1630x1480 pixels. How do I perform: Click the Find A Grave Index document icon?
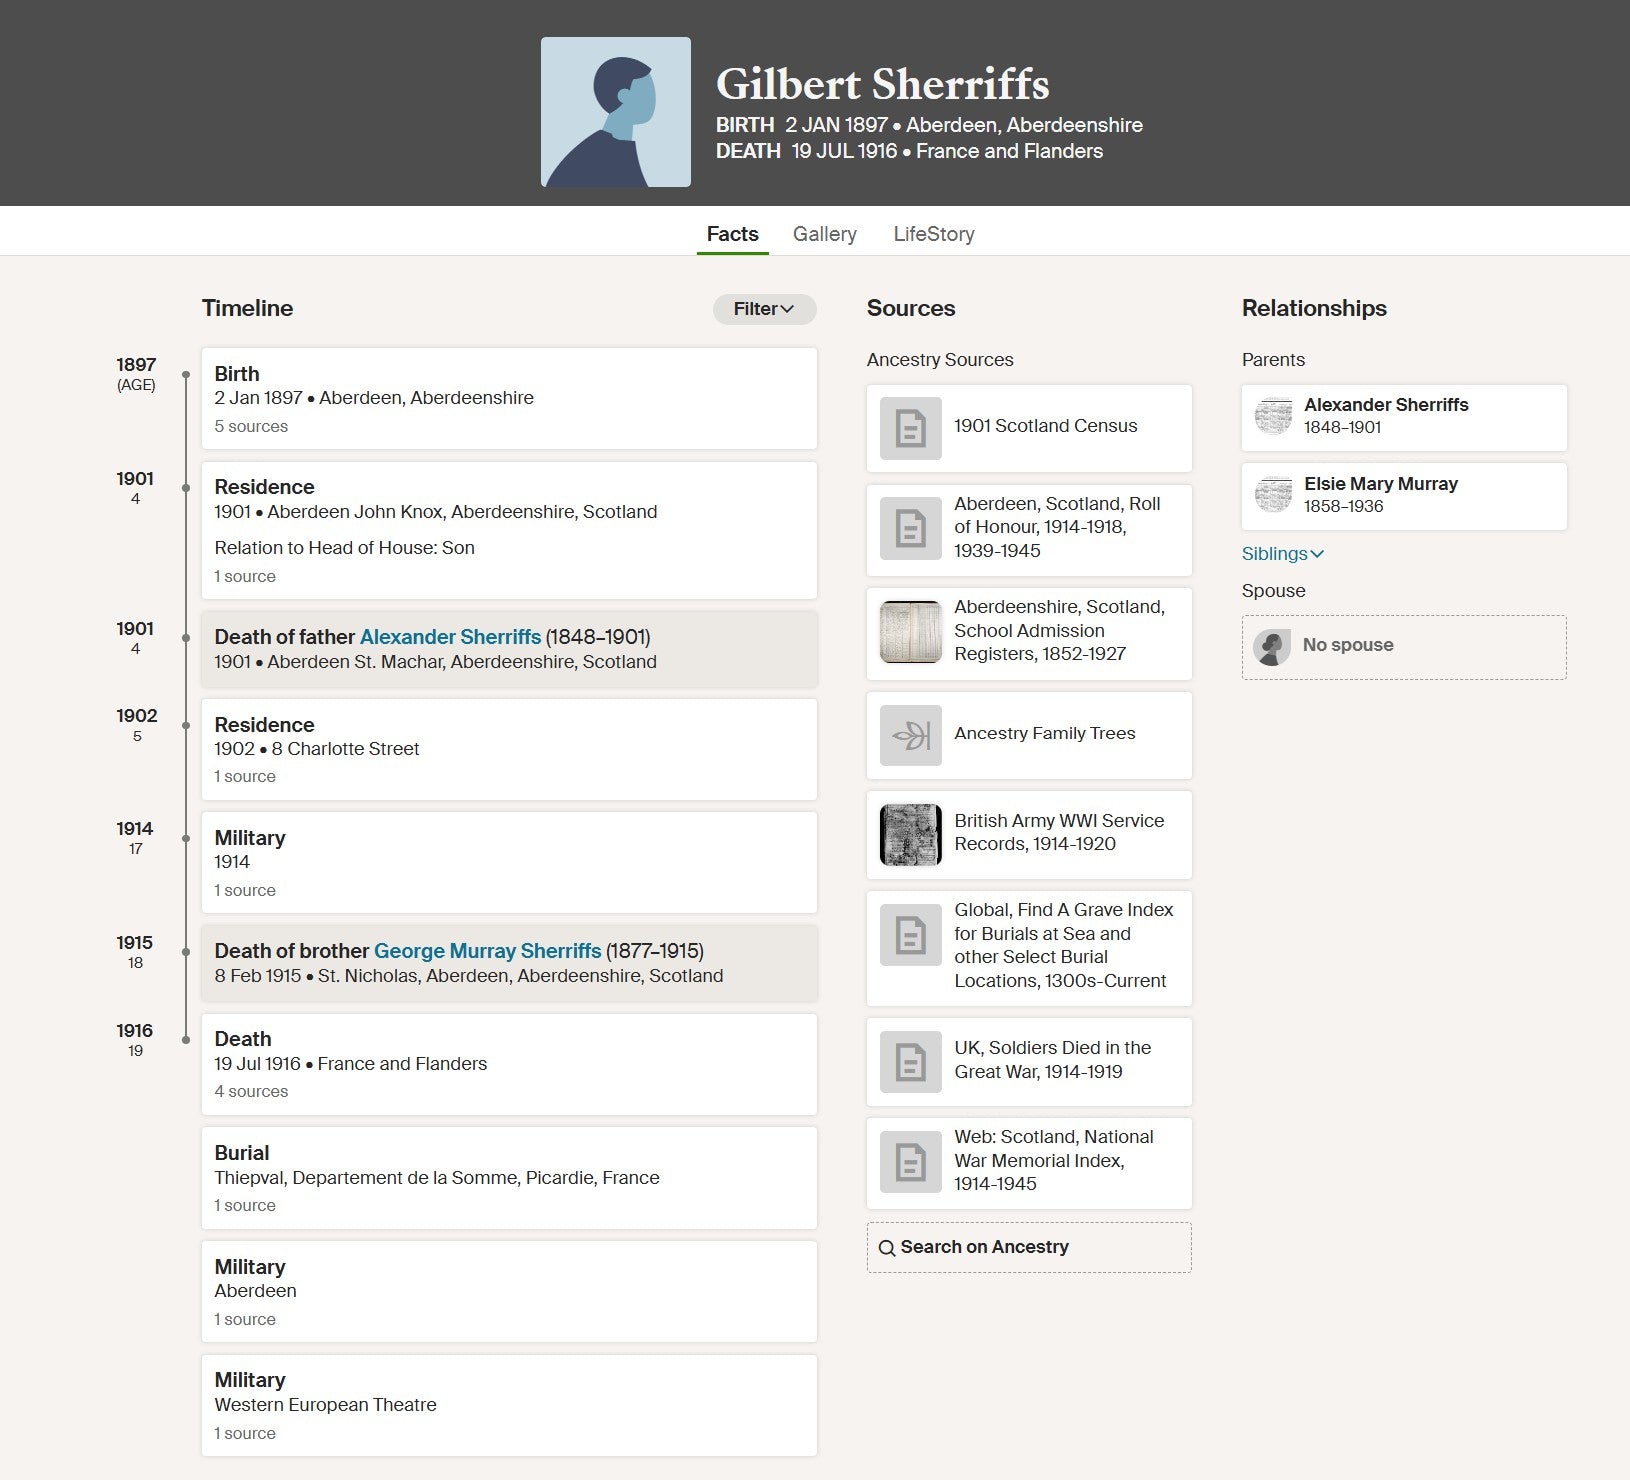click(x=910, y=935)
